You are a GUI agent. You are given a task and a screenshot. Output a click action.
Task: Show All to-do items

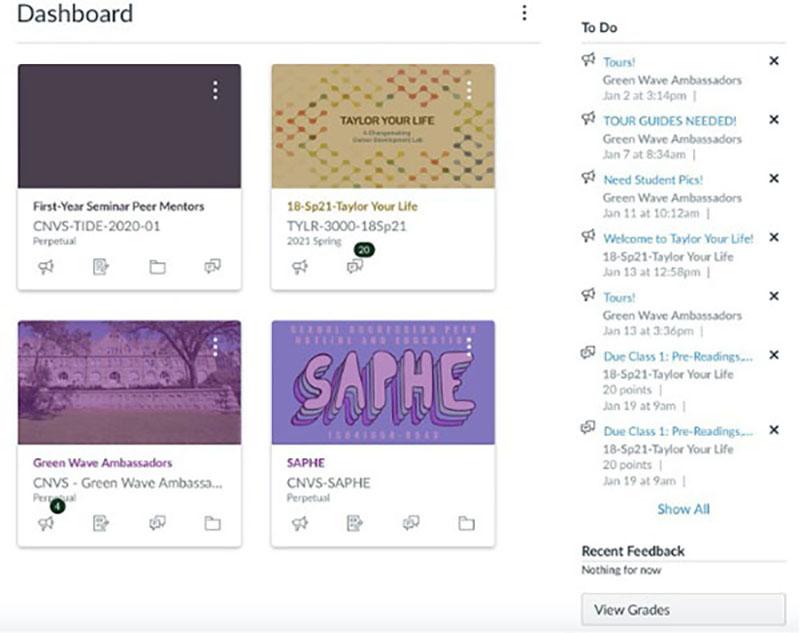tap(683, 510)
